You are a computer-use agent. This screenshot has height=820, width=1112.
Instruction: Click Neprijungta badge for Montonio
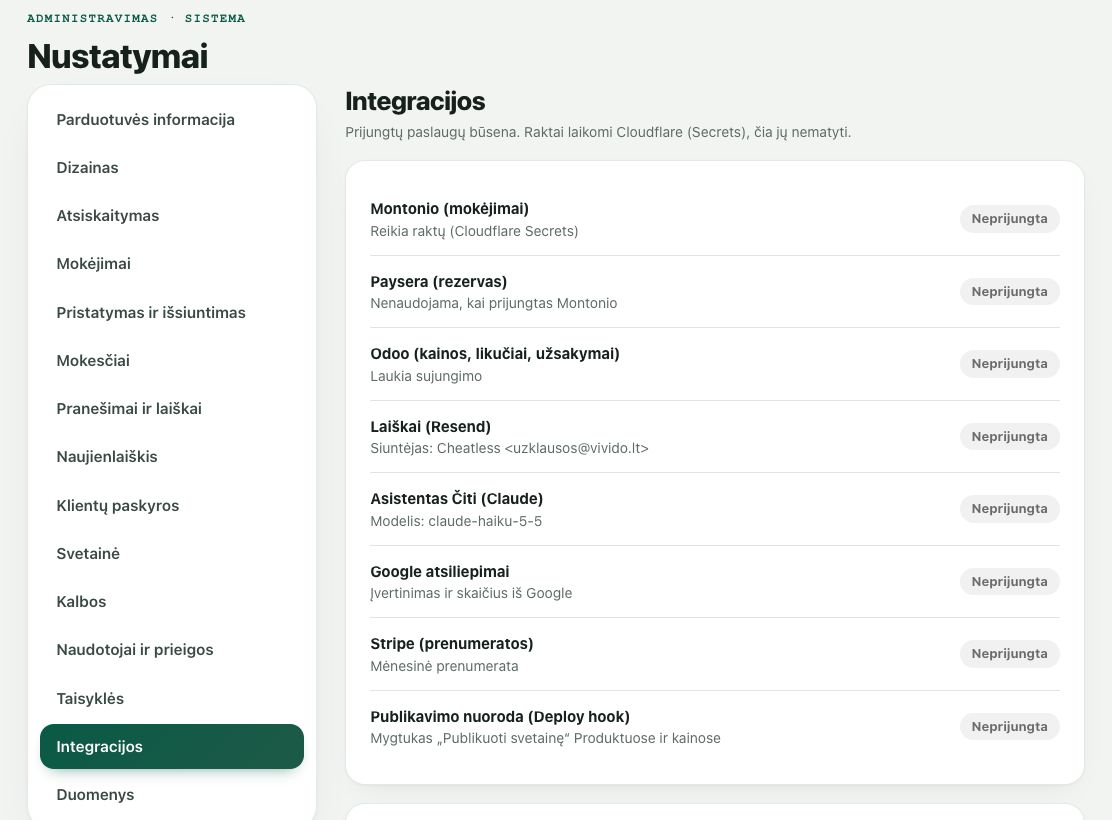[1009, 218]
